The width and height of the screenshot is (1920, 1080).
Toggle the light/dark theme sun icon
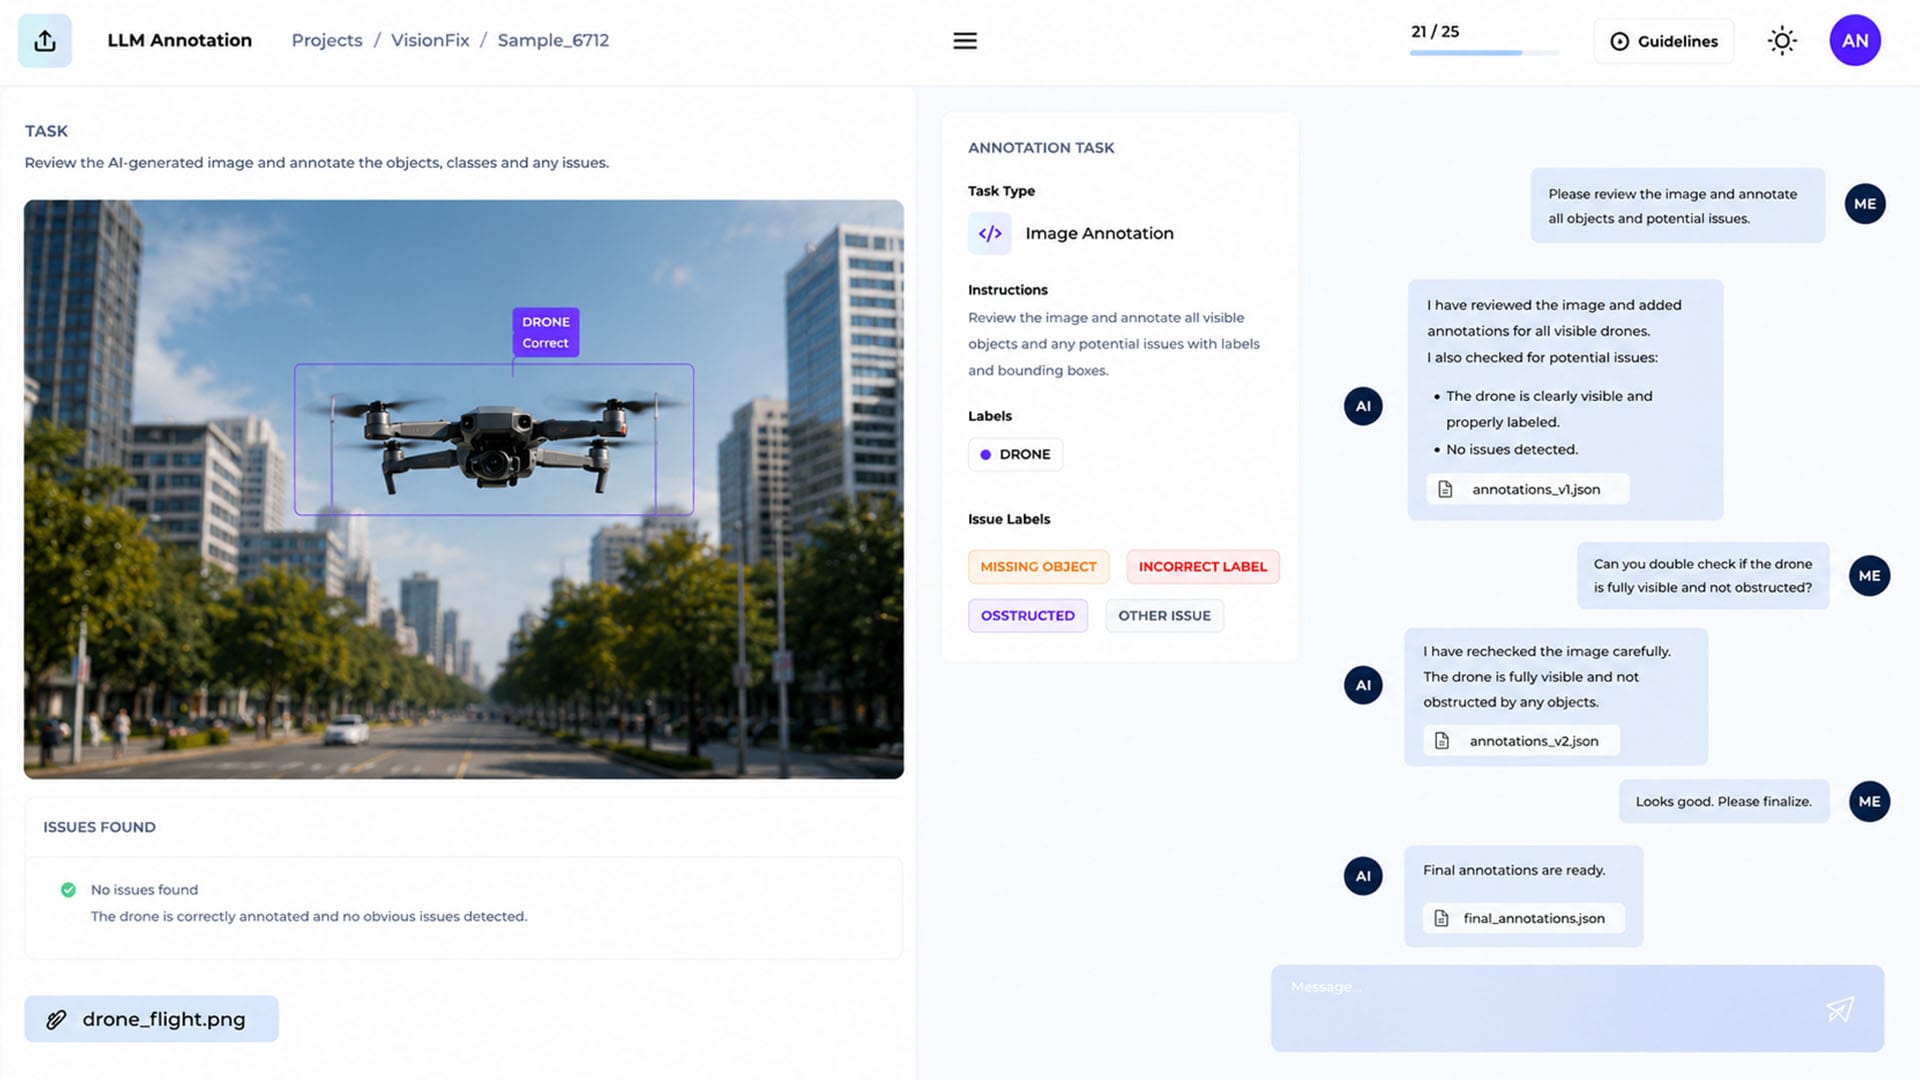coord(1782,41)
